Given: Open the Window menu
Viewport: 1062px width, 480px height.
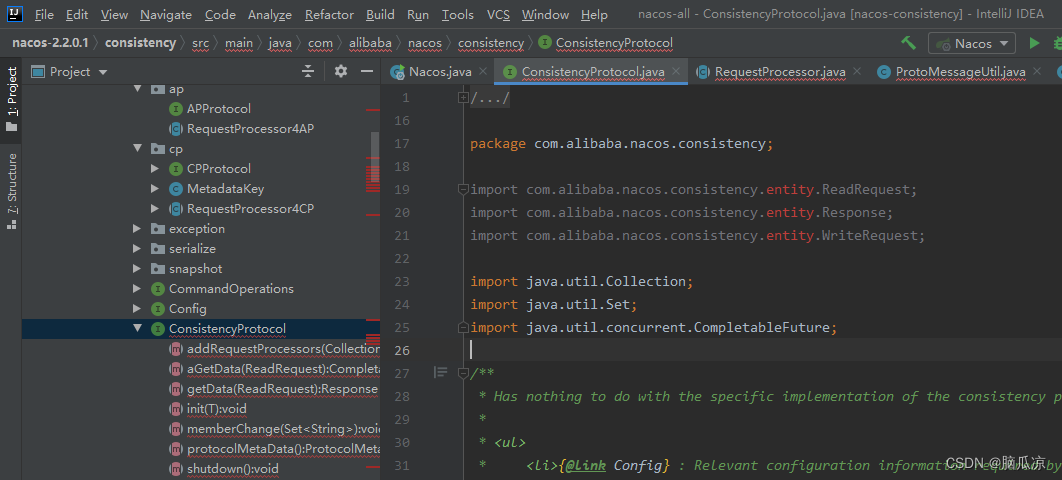Looking at the screenshot, I should coord(545,14).
